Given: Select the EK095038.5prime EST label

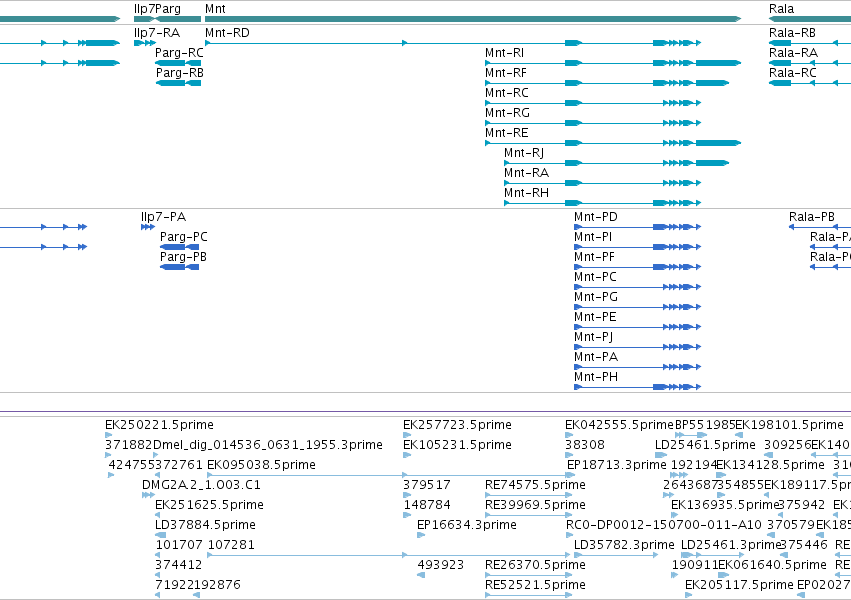Looking at the screenshot, I should [261, 465].
